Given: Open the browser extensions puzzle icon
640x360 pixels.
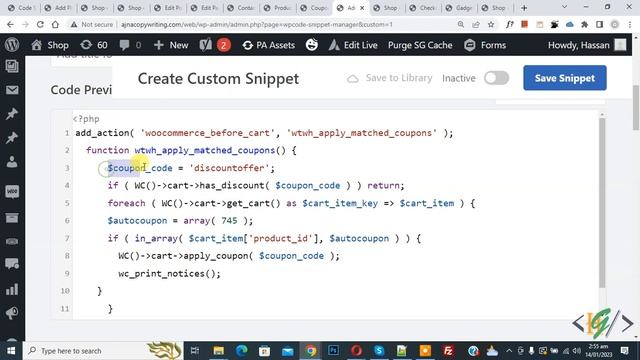Looking at the screenshot, I should pos(584,24).
